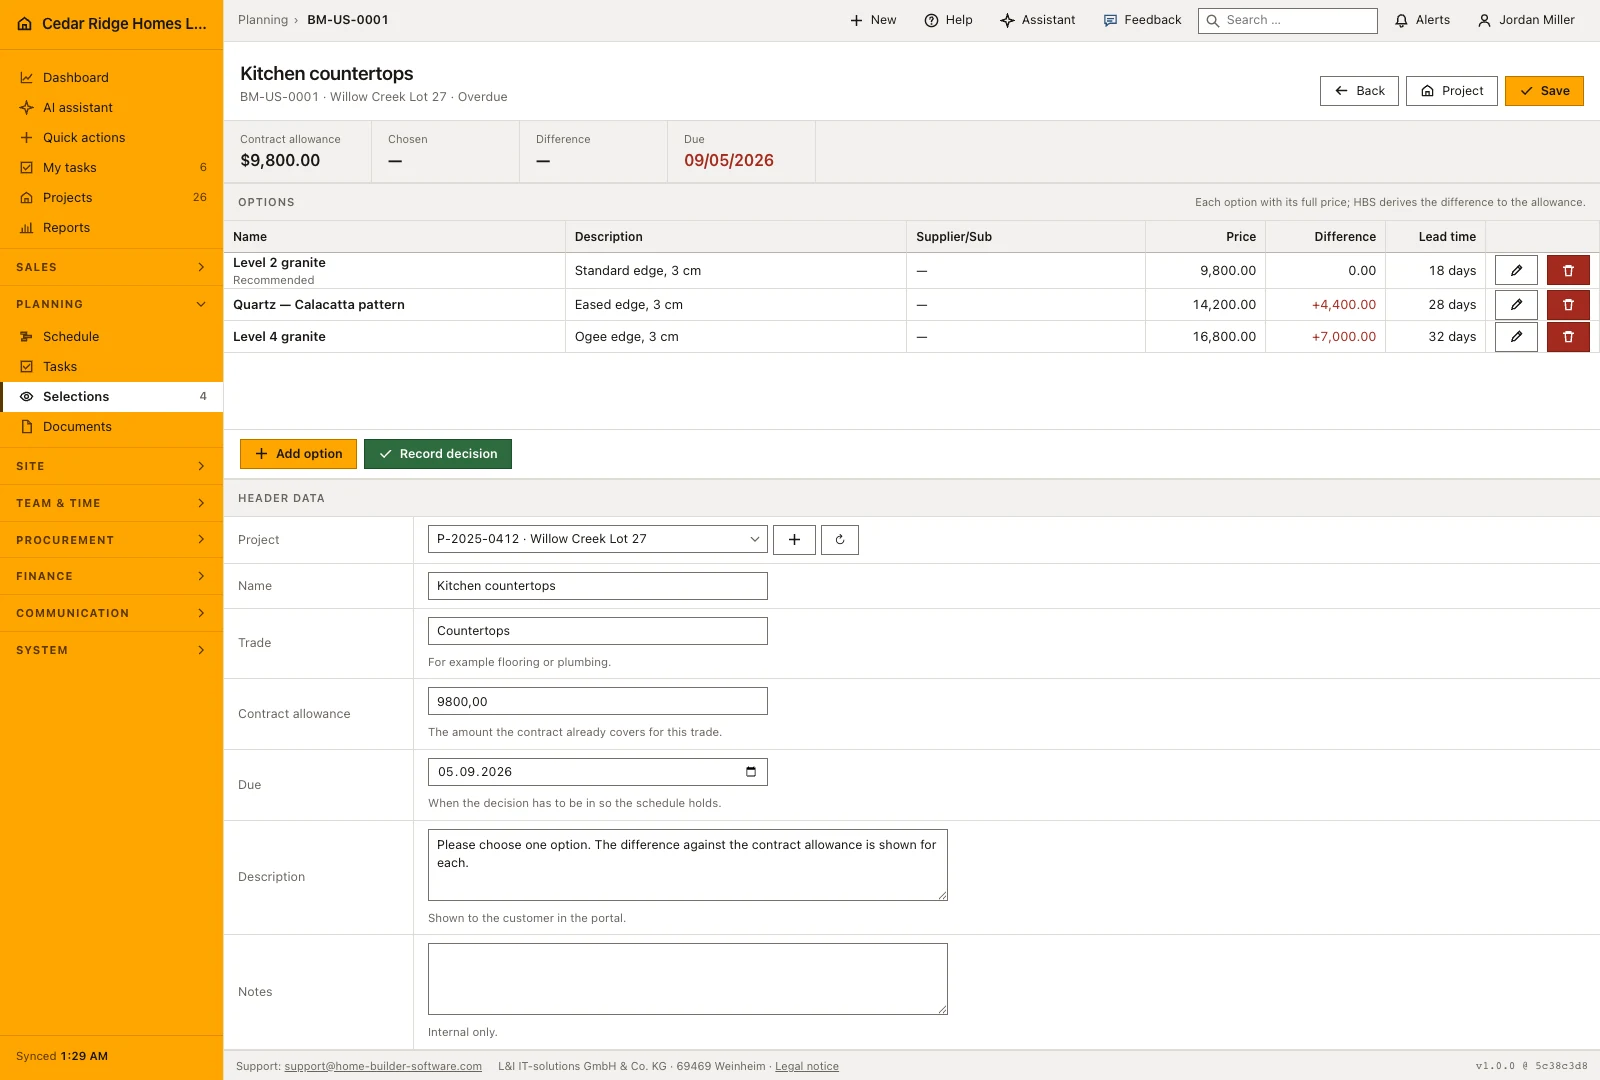Launch the Assistant from top bar
The image size is (1600, 1080).
(1038, 20)
